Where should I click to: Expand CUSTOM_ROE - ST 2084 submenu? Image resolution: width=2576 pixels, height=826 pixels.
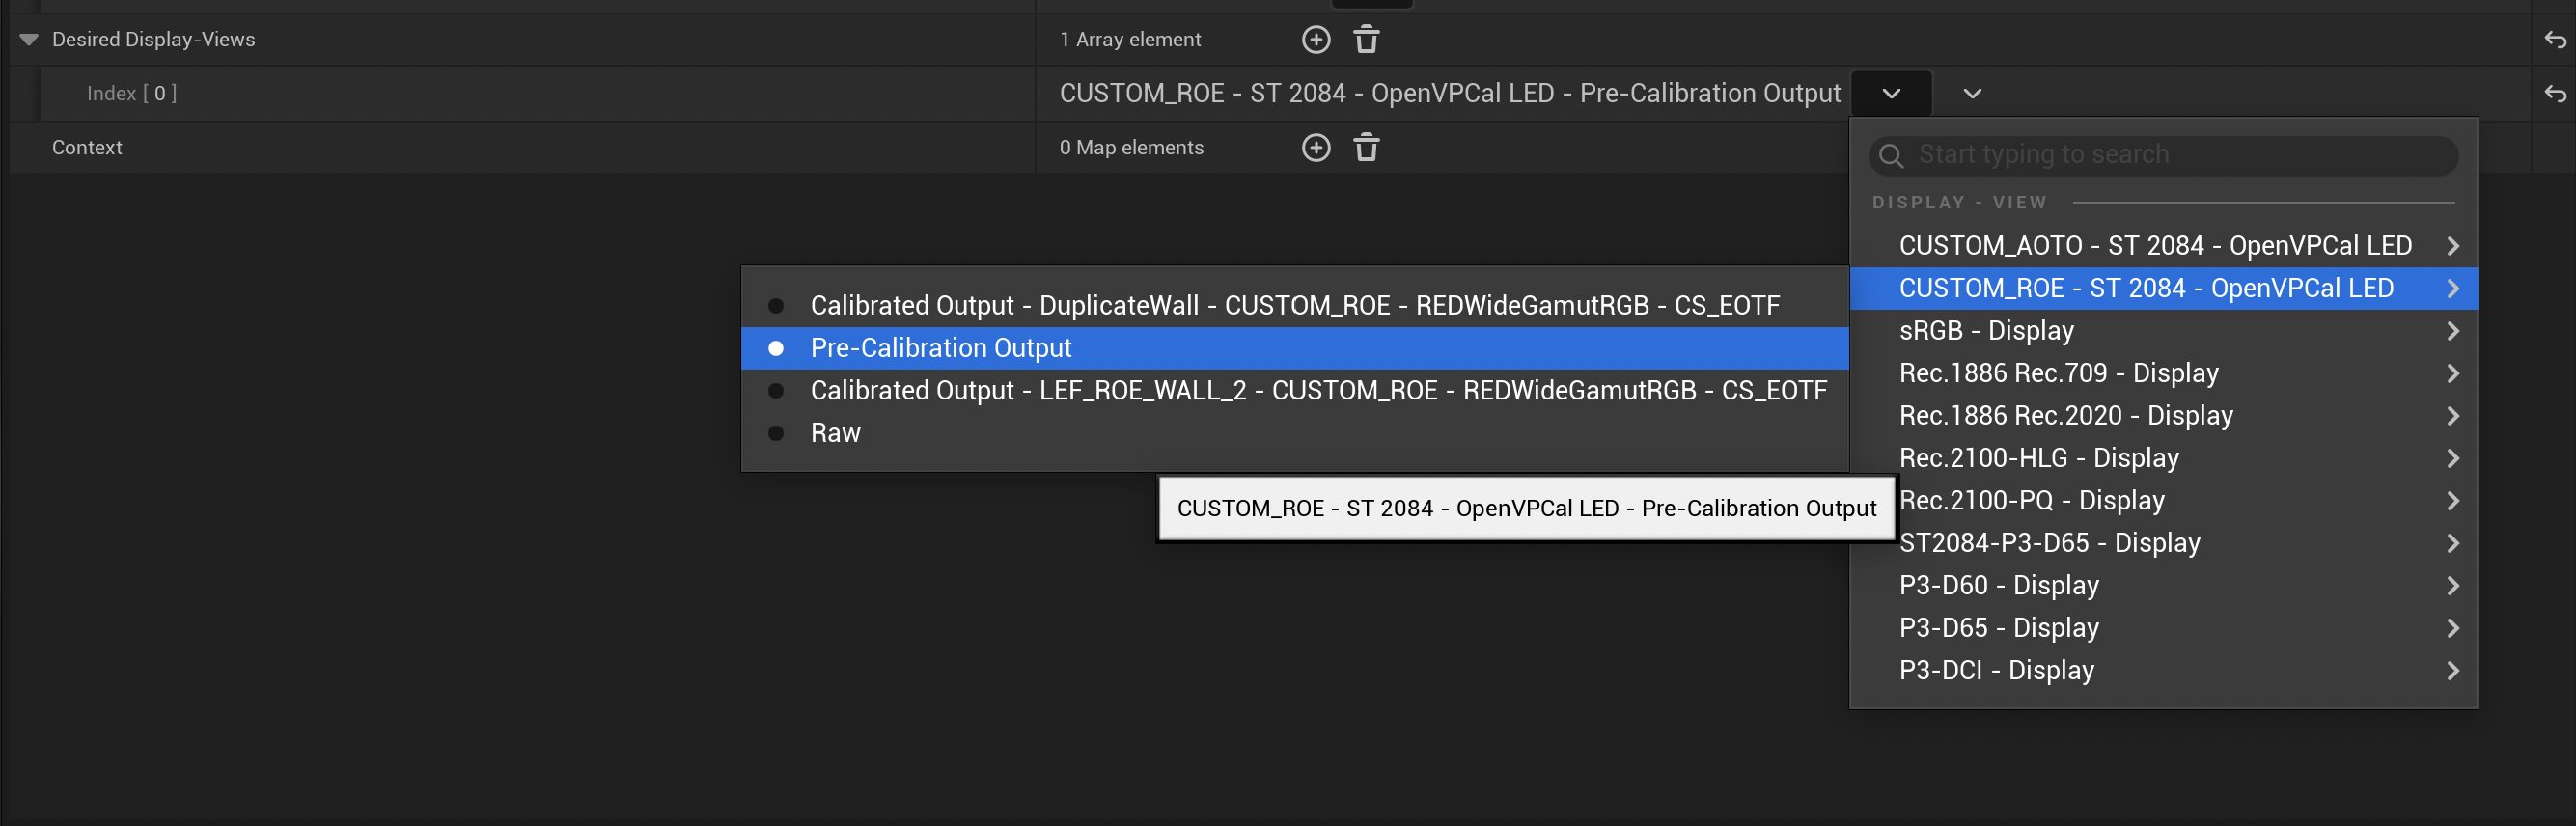2163,289
